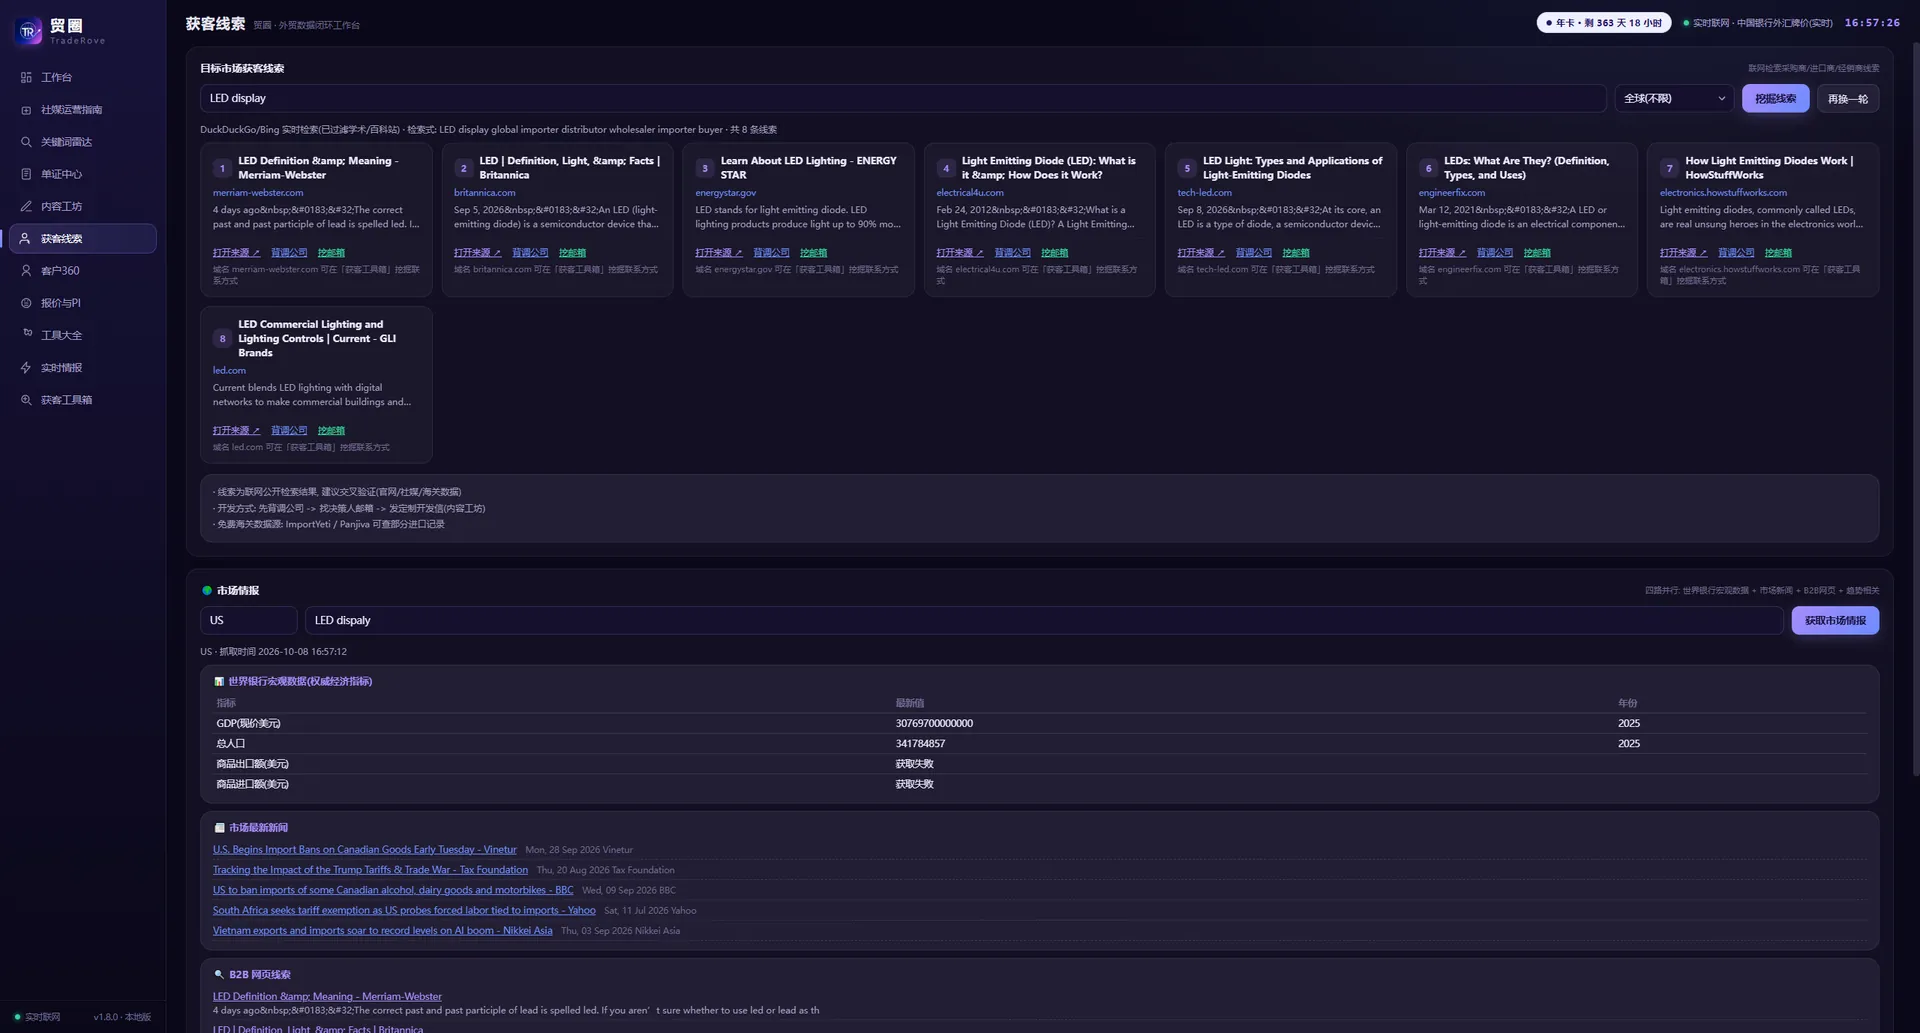Open the 工作台 dashboard icon
The width and height of the screenshot is (1920, 1033).
tap(26, 77)
